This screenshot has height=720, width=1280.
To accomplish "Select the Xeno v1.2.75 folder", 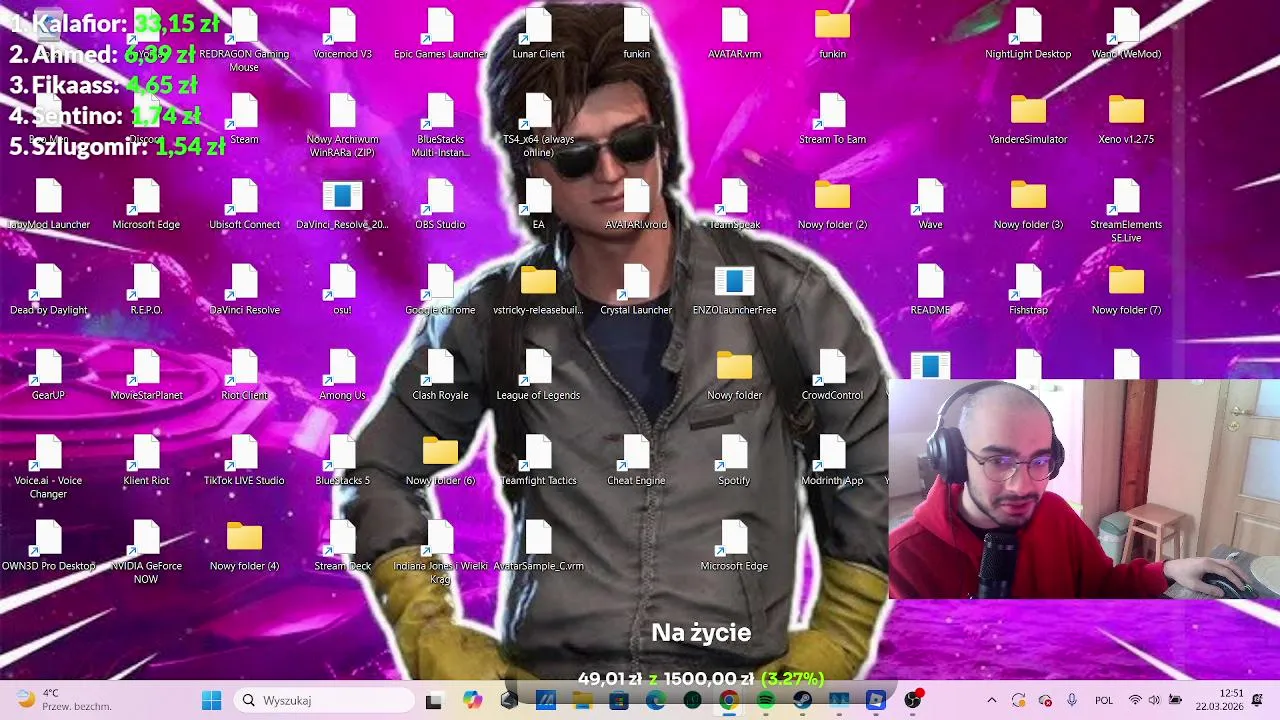I will pos(1126,120).
